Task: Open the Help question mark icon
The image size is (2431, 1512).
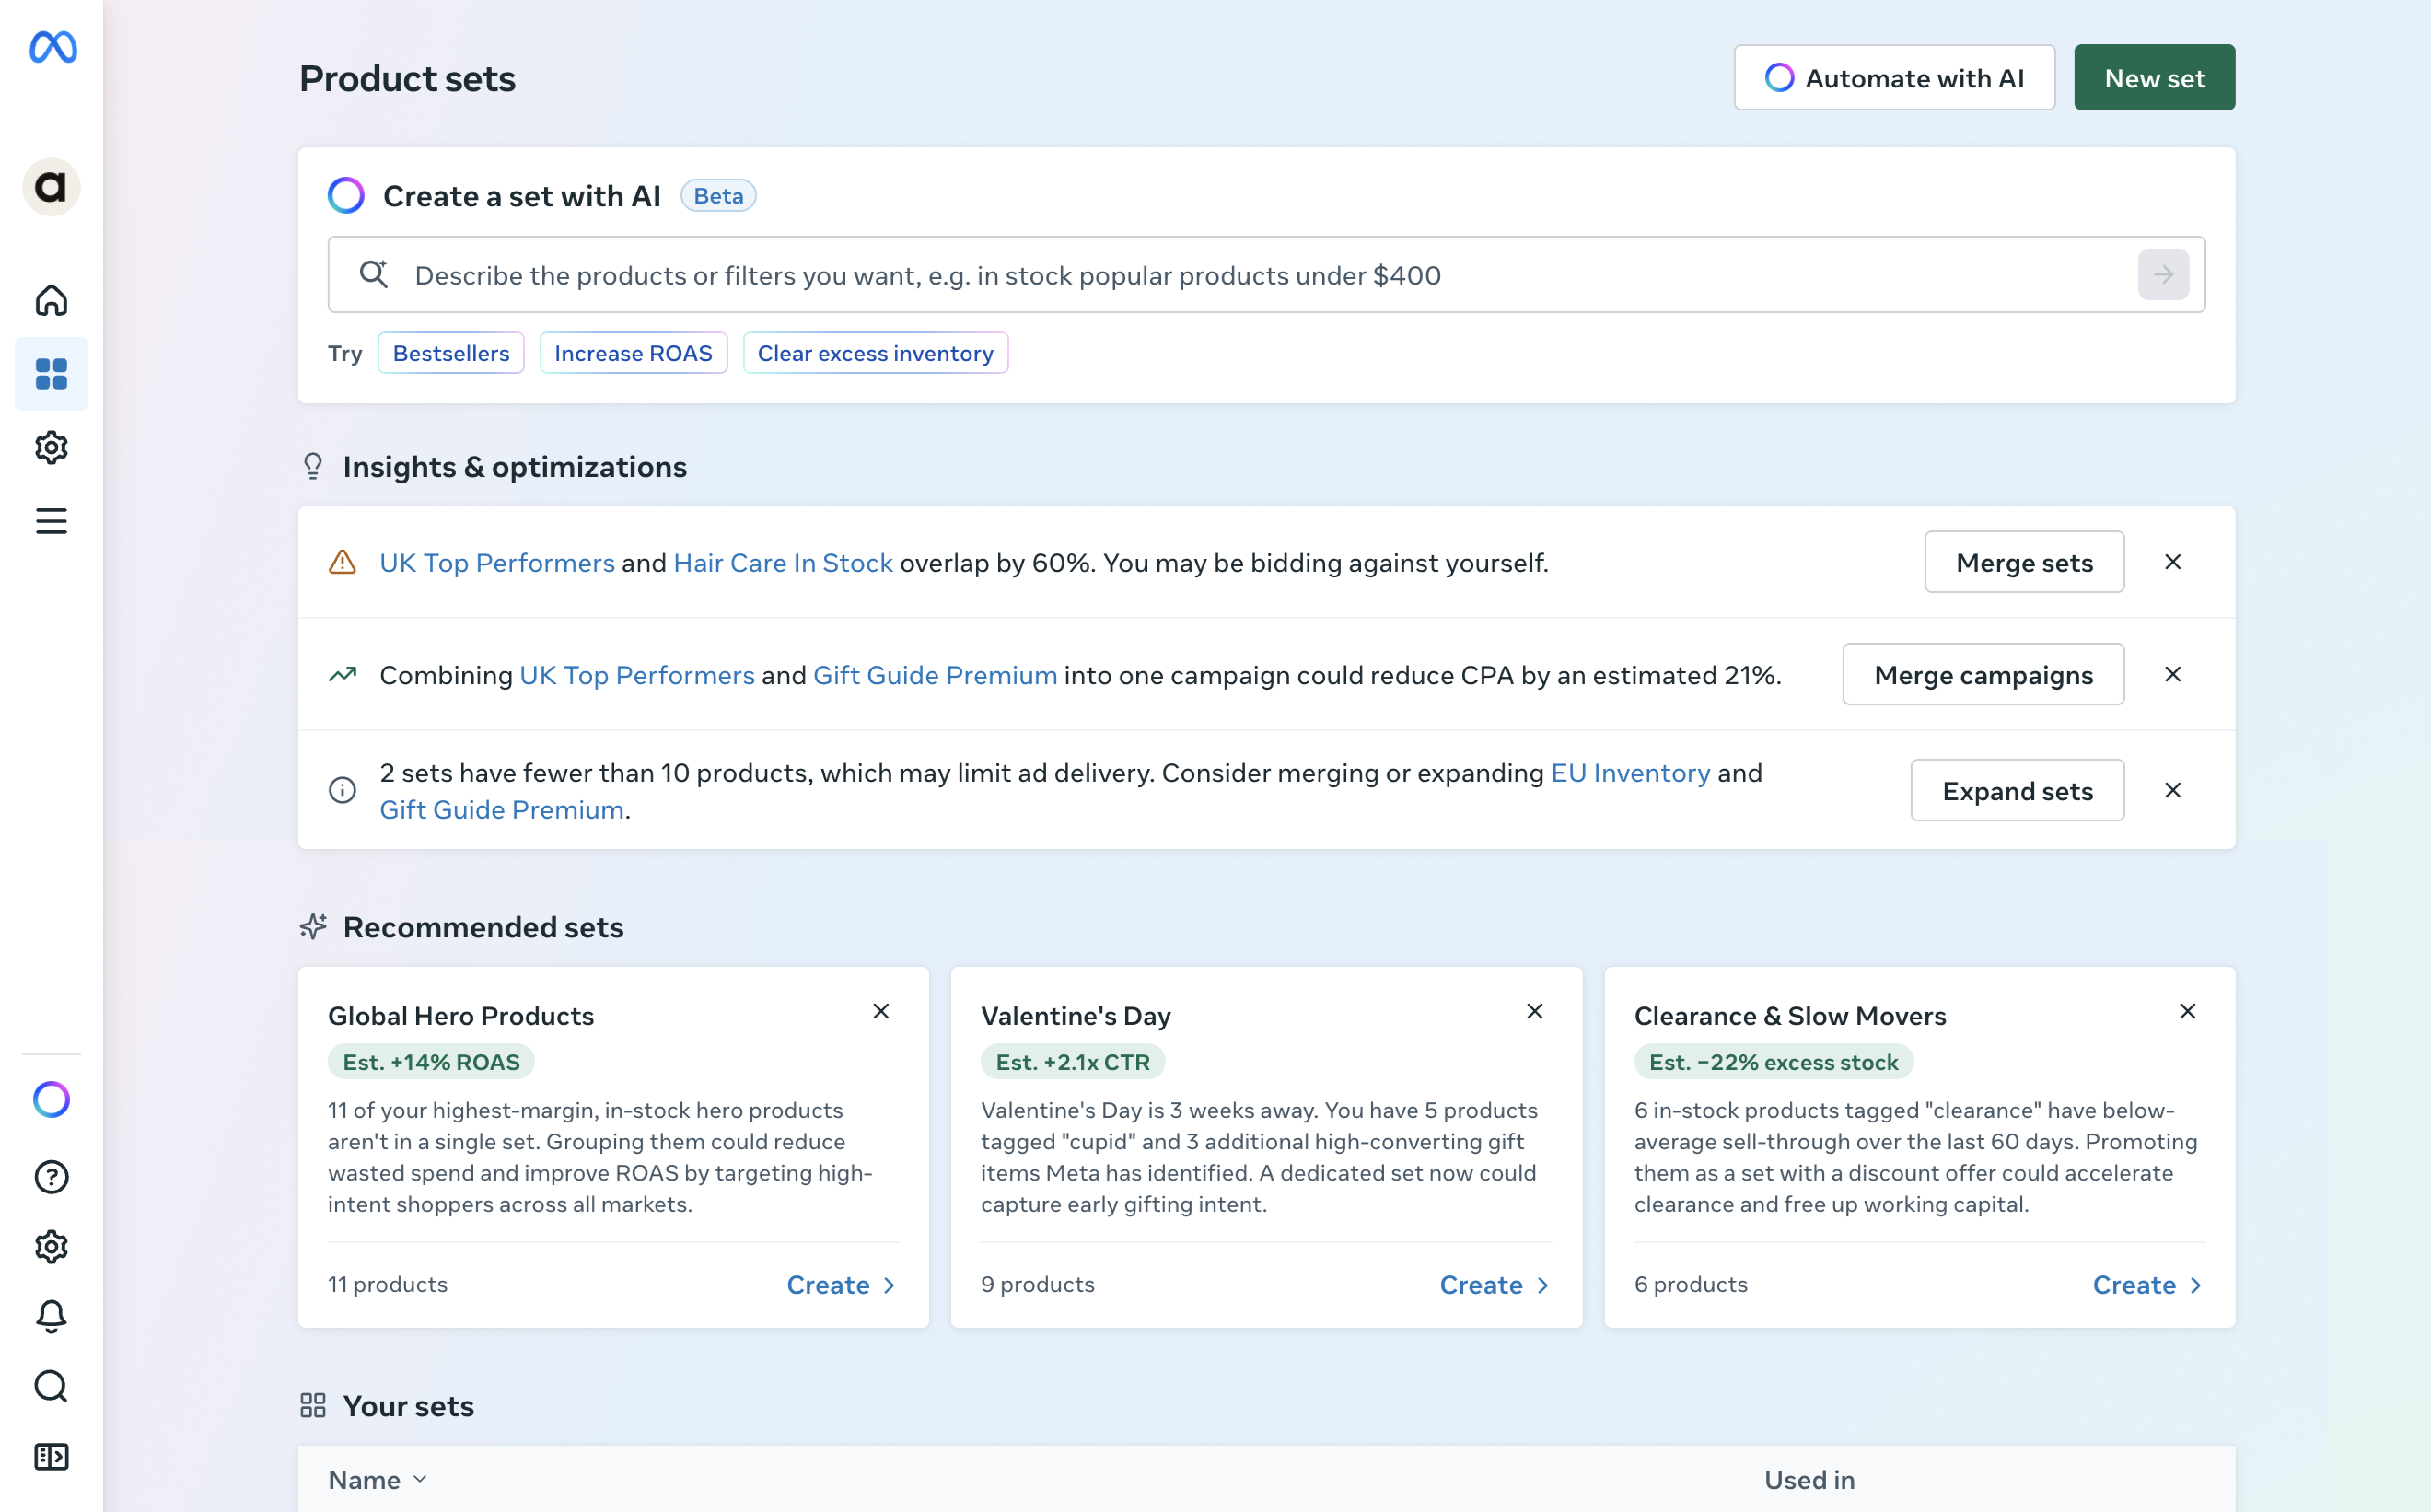Action: pyautogui.click(x=51, y=1177)
